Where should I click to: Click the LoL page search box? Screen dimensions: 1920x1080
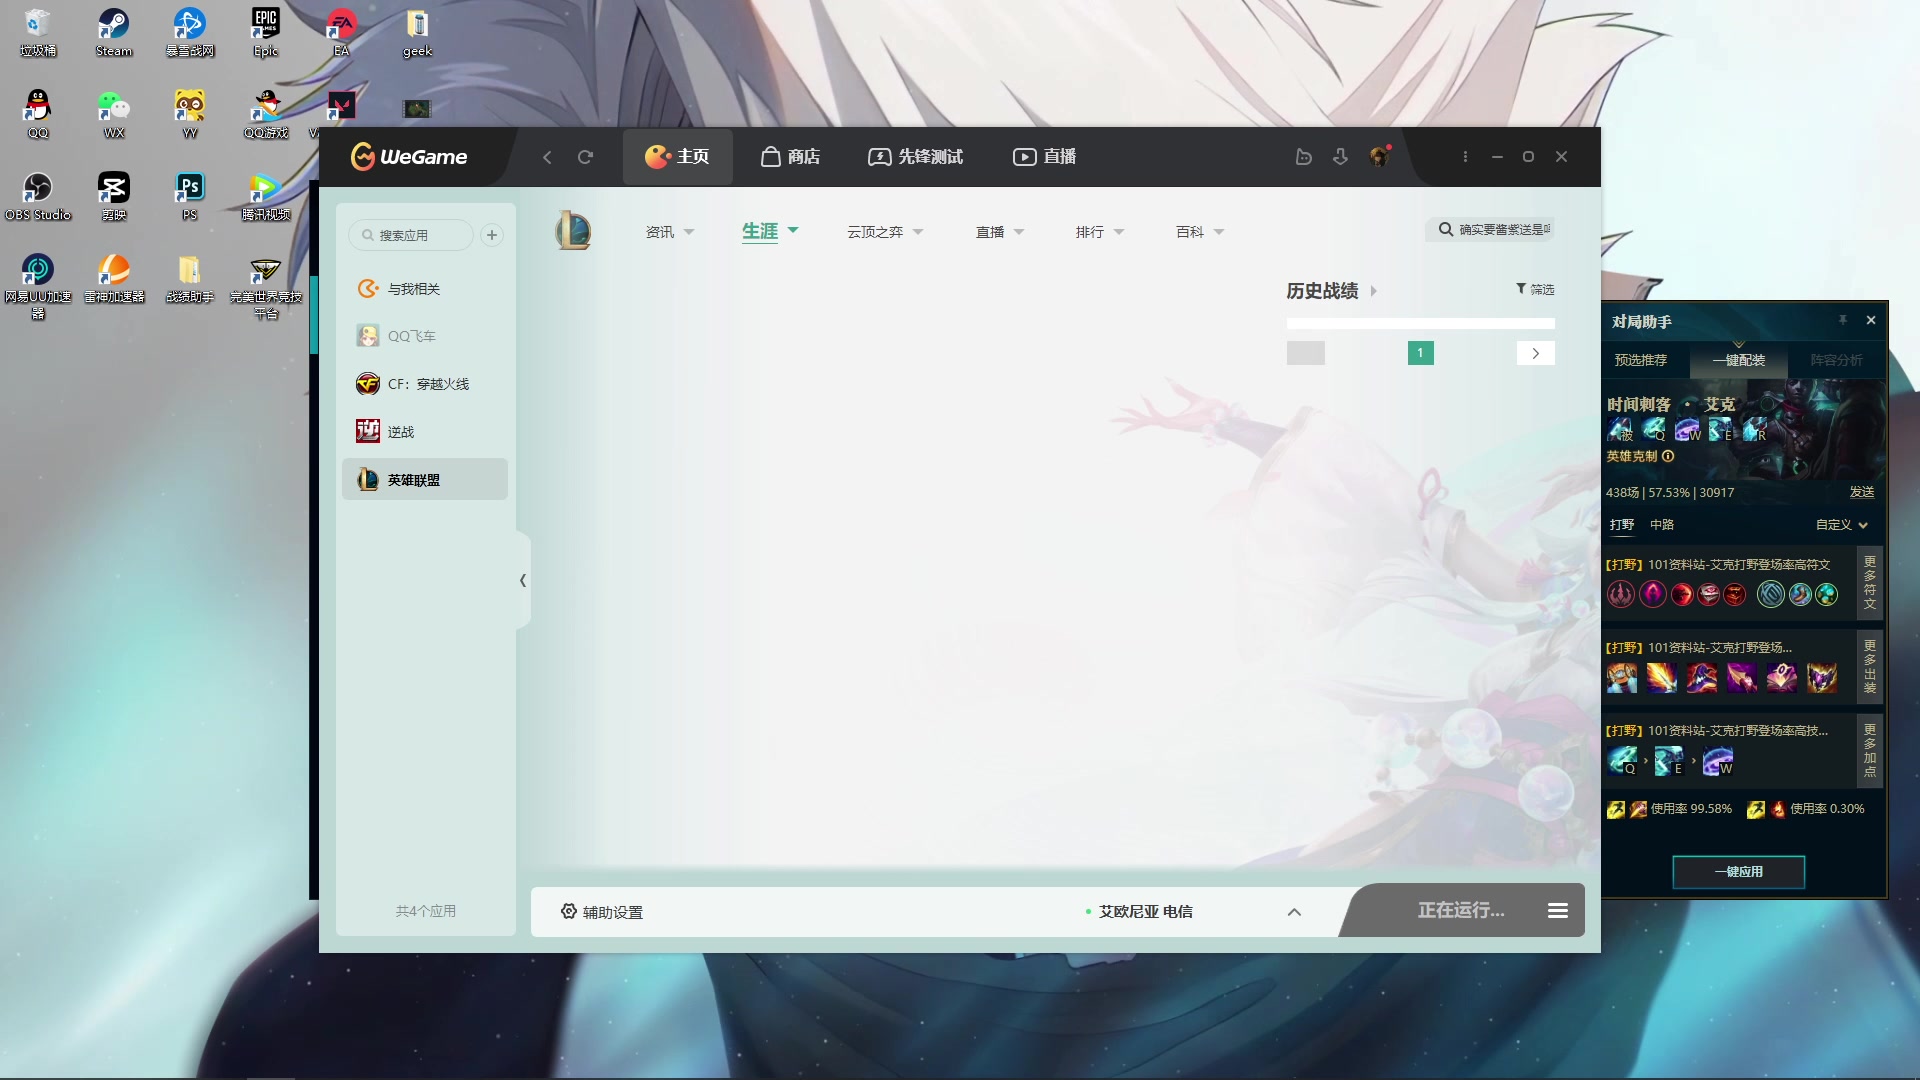[1490, 230]
